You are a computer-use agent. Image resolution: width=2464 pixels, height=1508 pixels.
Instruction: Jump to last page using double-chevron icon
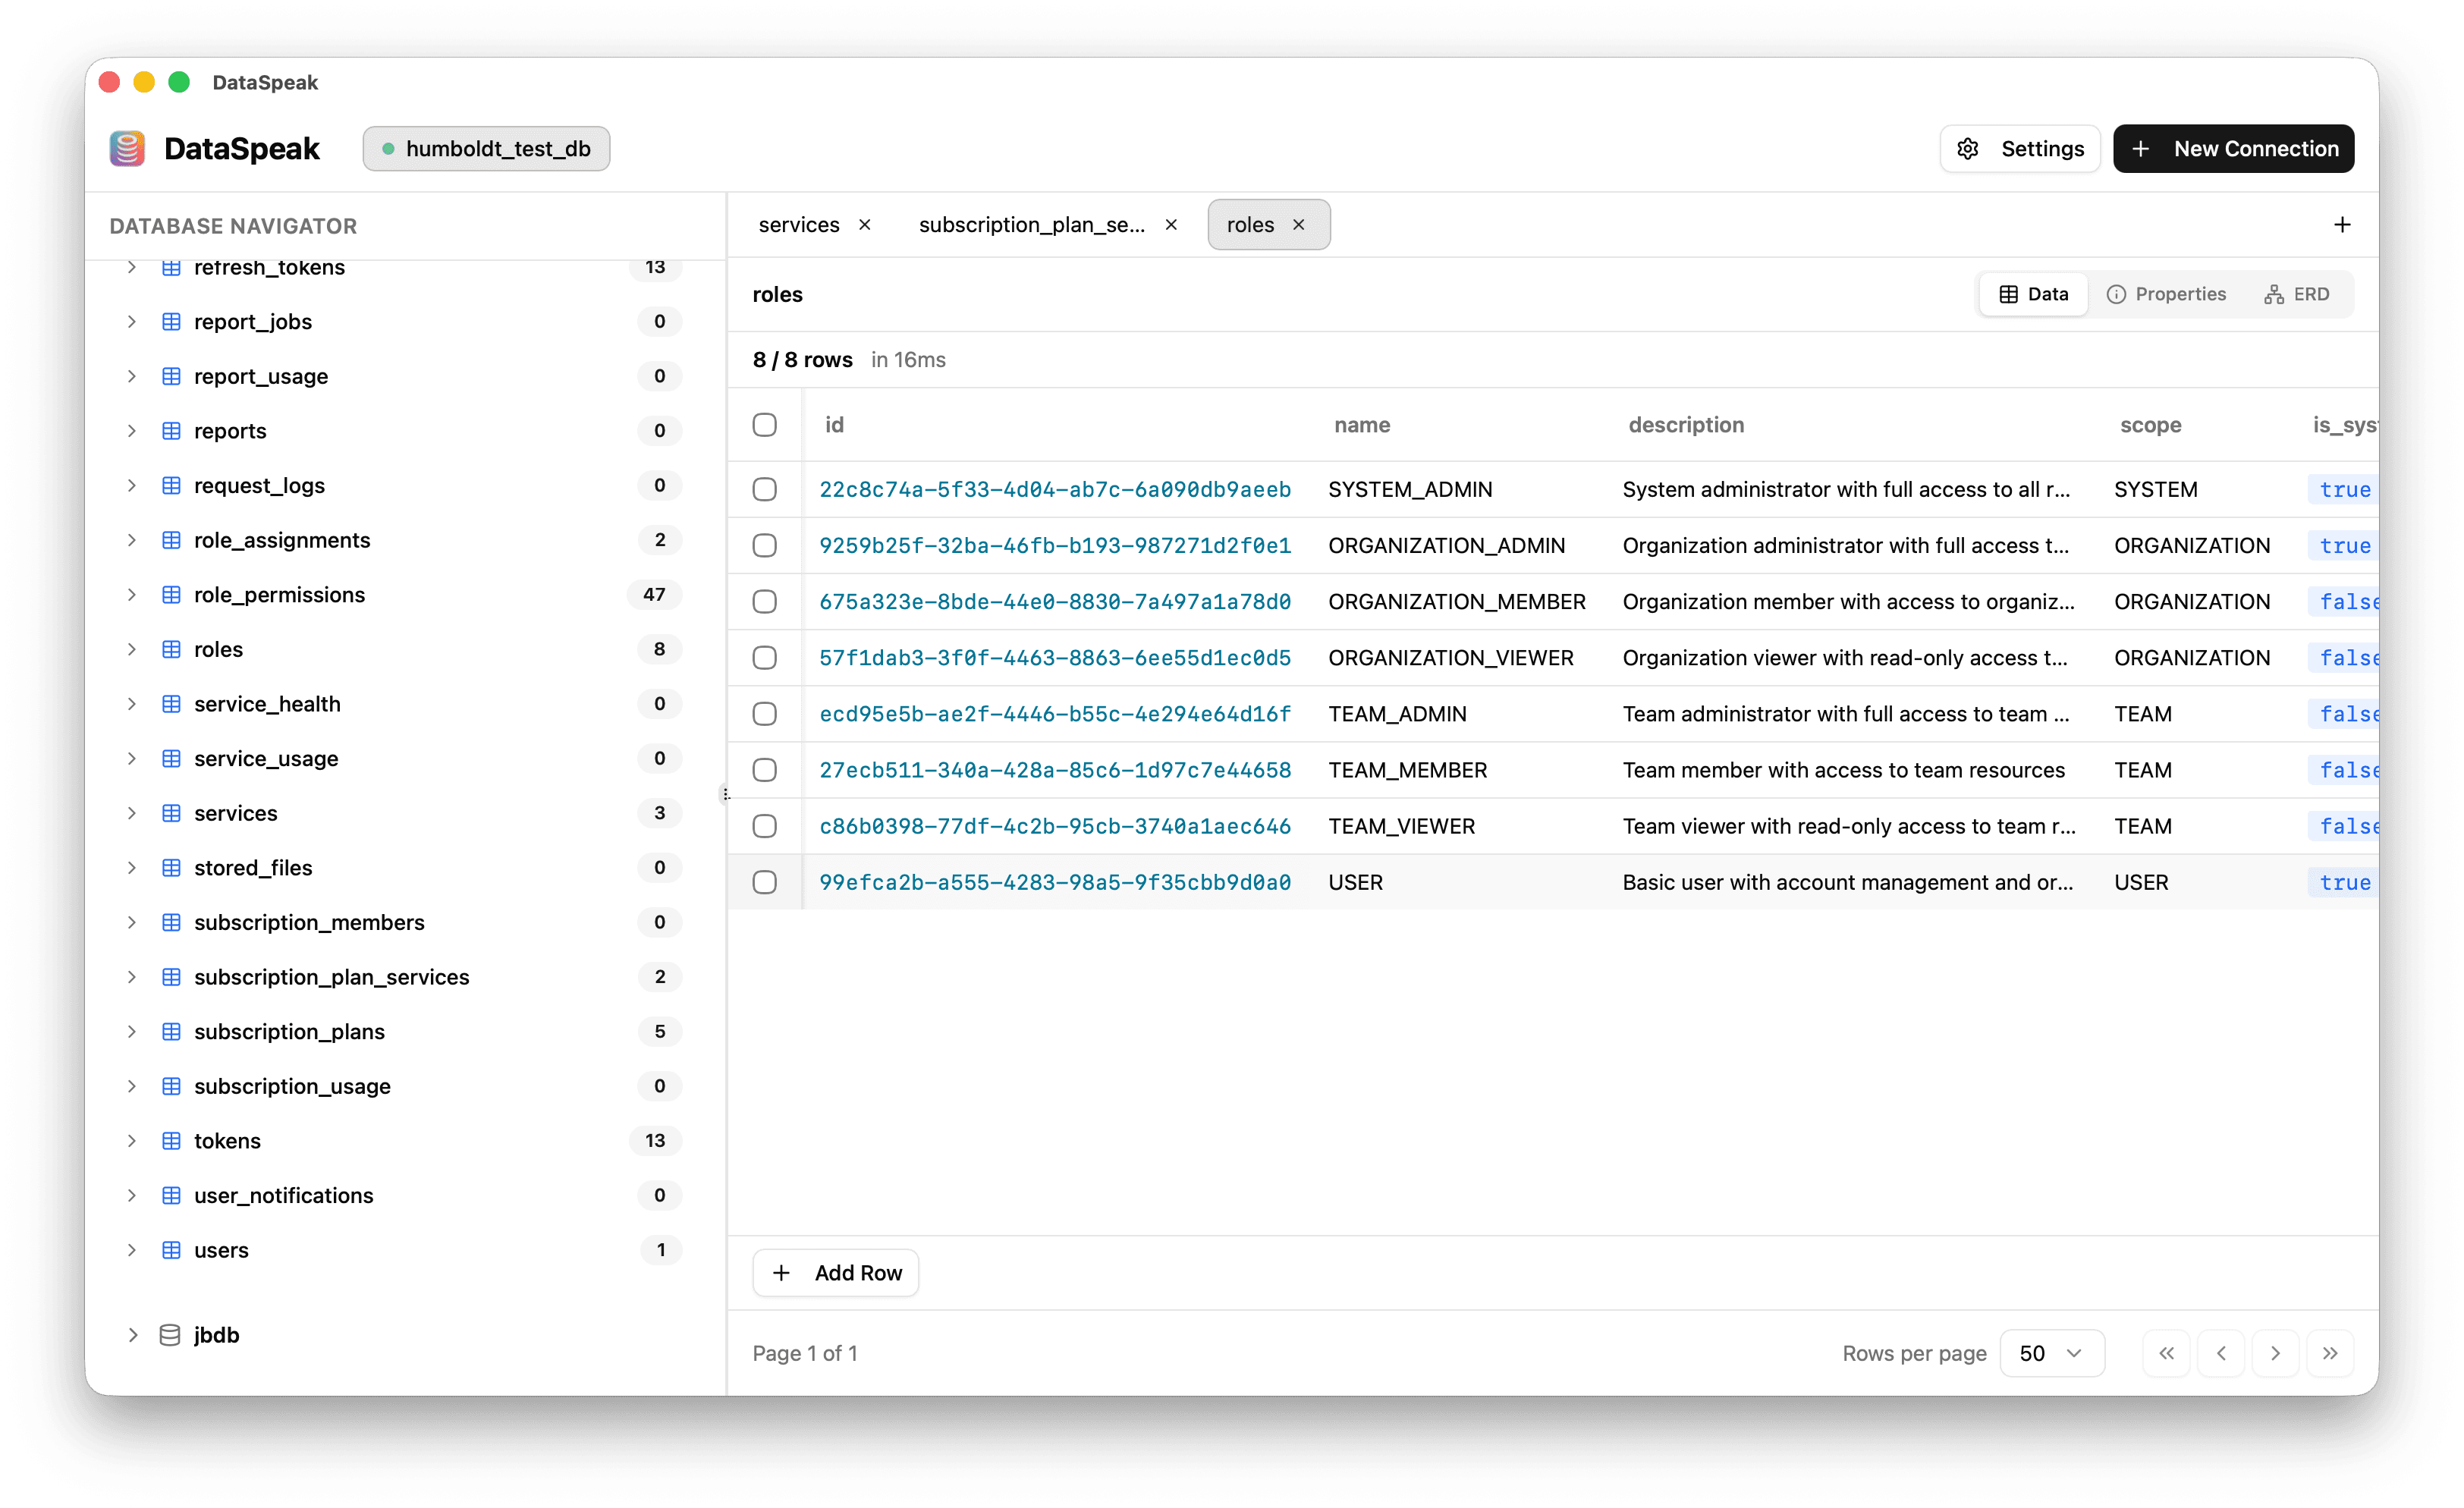pyautogui.click(x=2330, y=1352)
